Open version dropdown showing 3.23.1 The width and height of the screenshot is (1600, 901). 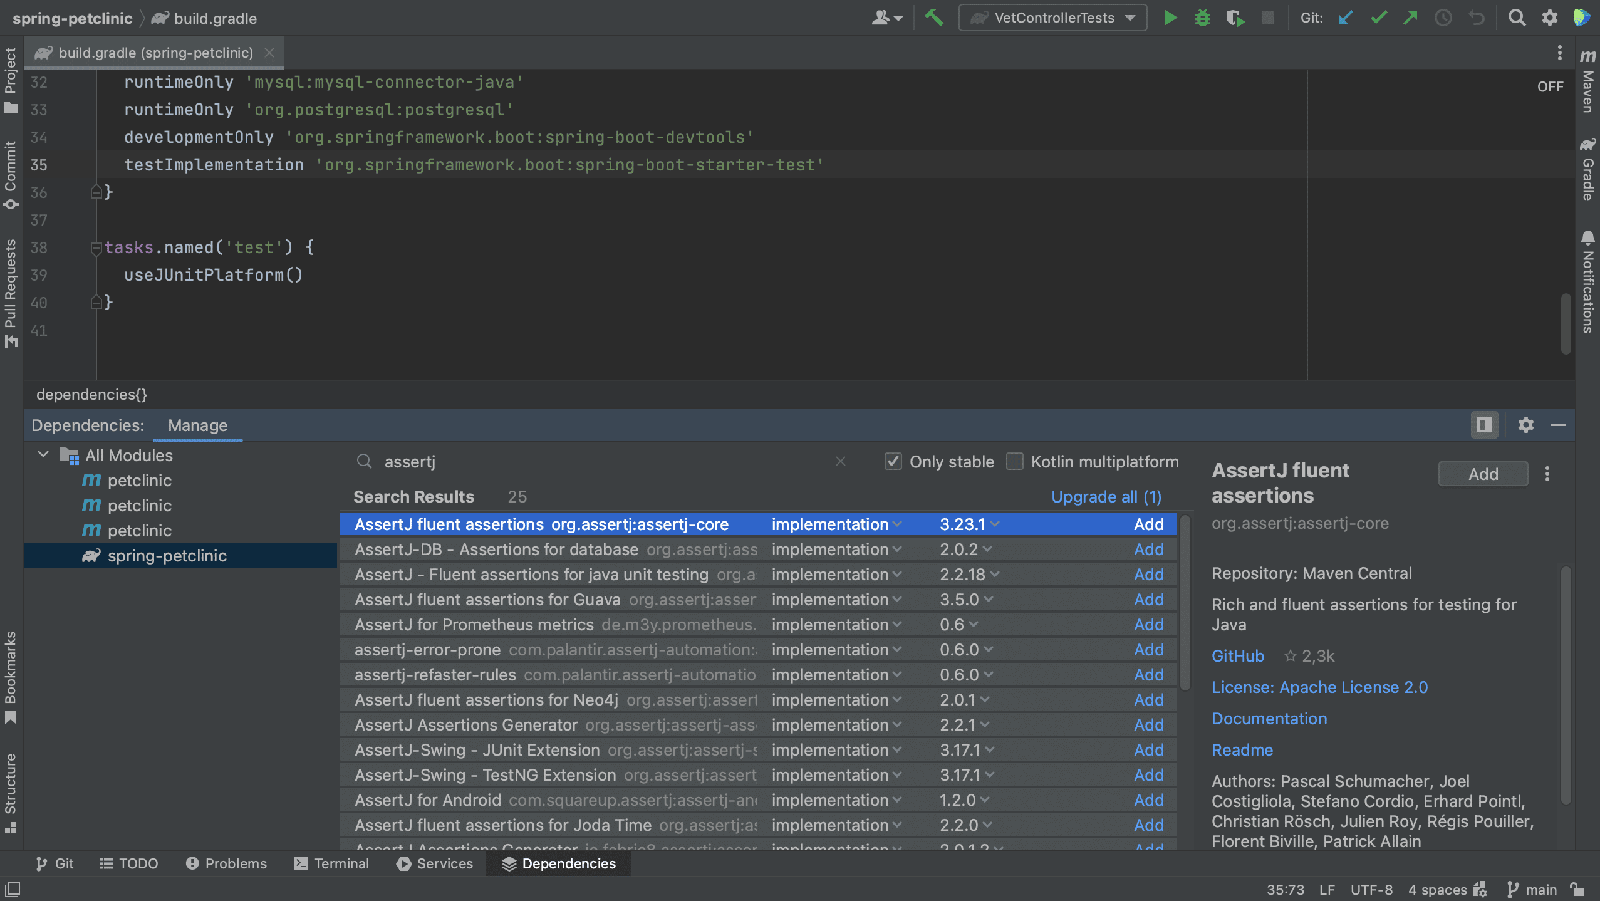[x=969, y=524]
